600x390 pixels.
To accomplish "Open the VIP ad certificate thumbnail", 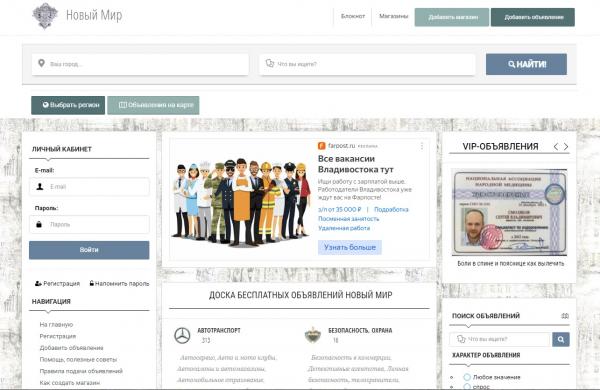I will tap(509, 212).
